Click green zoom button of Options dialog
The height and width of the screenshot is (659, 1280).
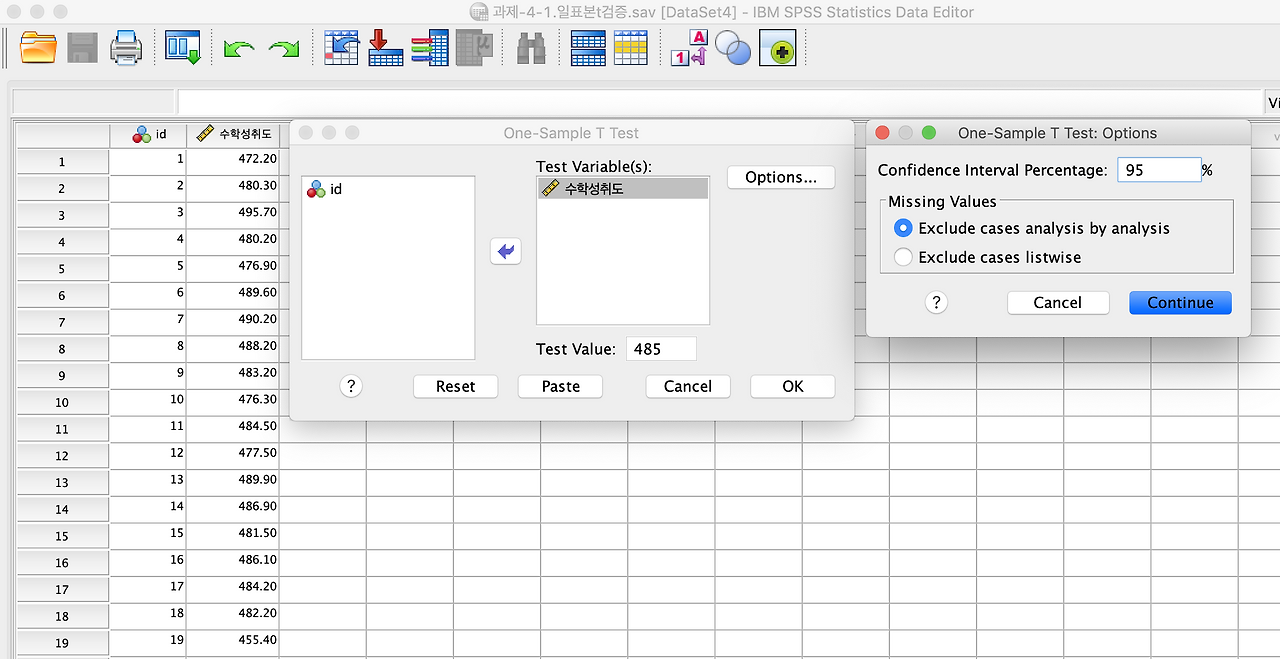[929, 132]
